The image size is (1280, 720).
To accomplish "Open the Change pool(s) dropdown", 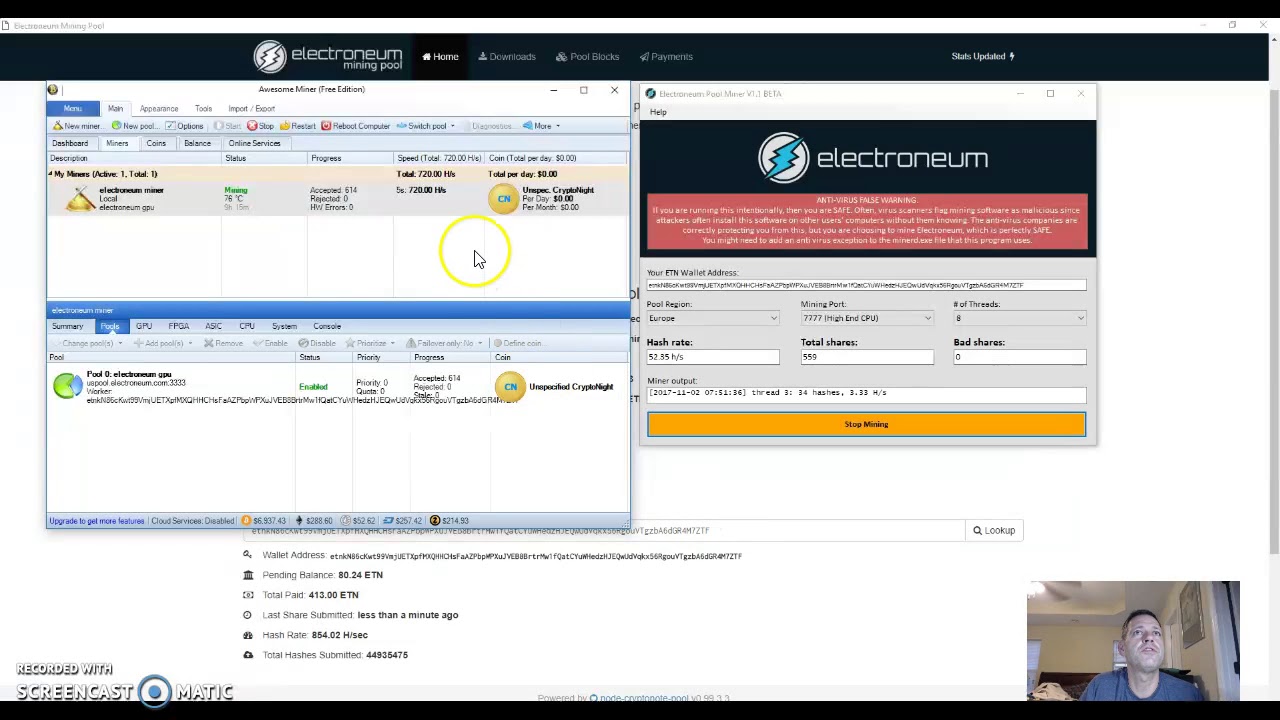I will (x=87, y=343).
